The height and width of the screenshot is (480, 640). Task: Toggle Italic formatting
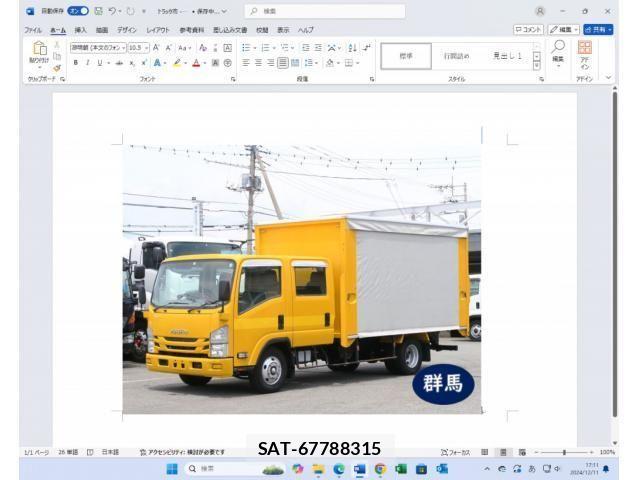click(x=87, y=63)
